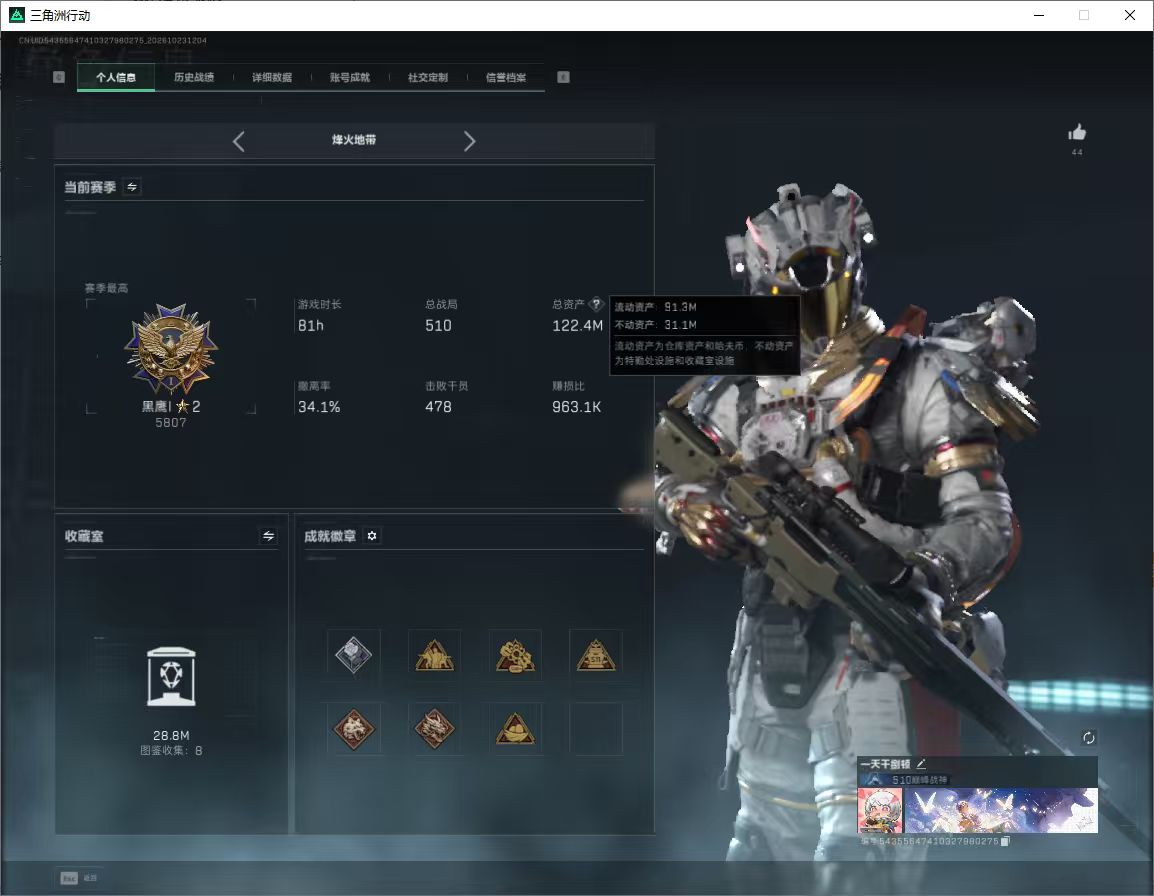
Task: Select the gold gears triangle badge
Action: [515, 655]
